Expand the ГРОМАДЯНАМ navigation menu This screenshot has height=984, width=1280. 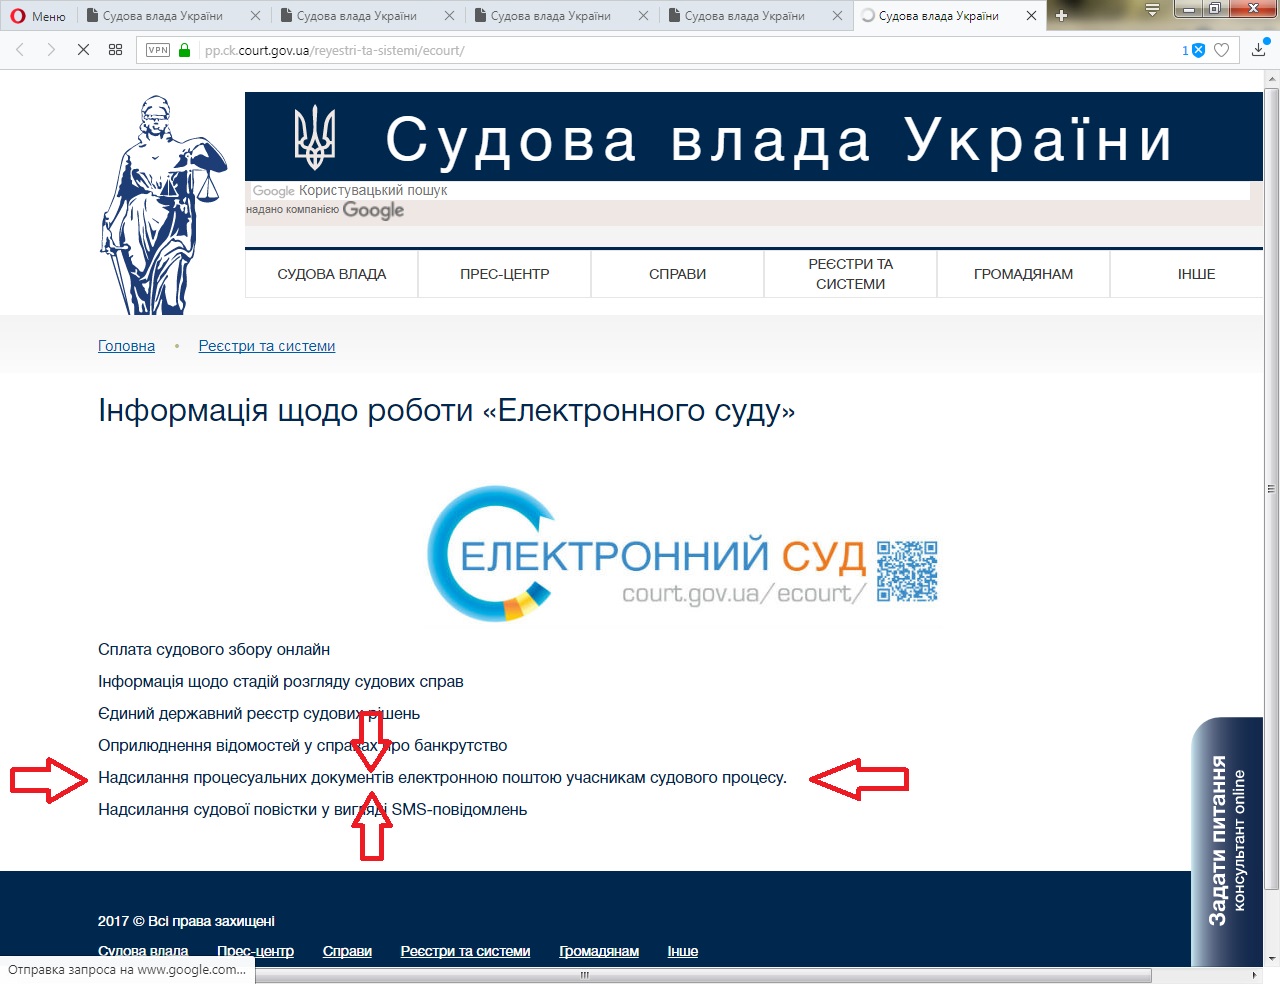(x=1023, y=274)
